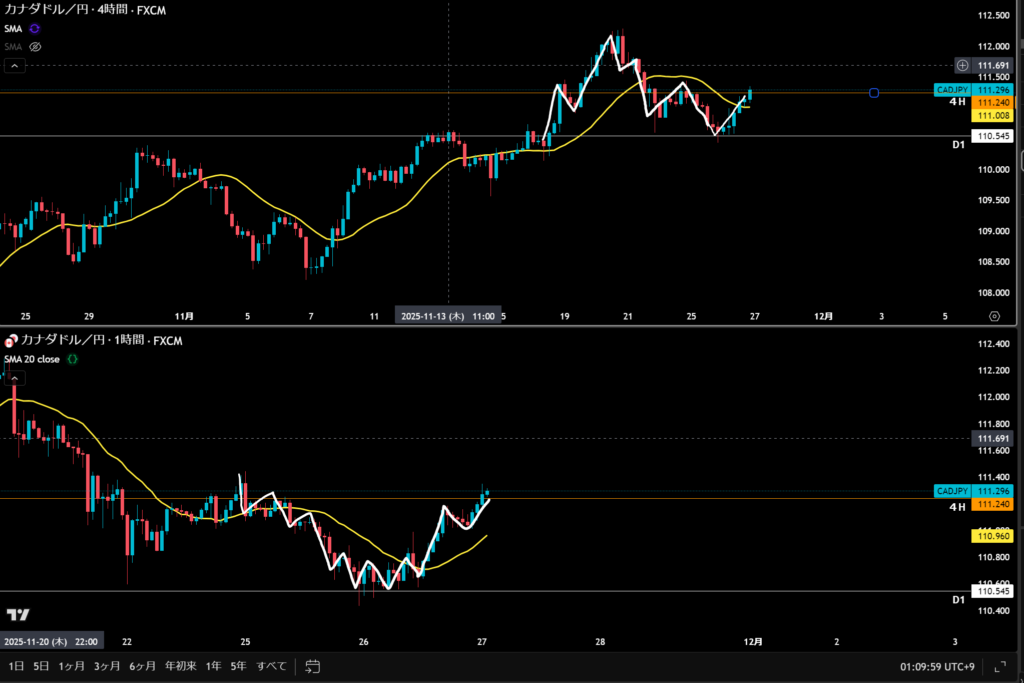The width and height of the screenshot is (1024, 683).
Task: Click the flag icon before lower chart title
Action: pos(10,341)
